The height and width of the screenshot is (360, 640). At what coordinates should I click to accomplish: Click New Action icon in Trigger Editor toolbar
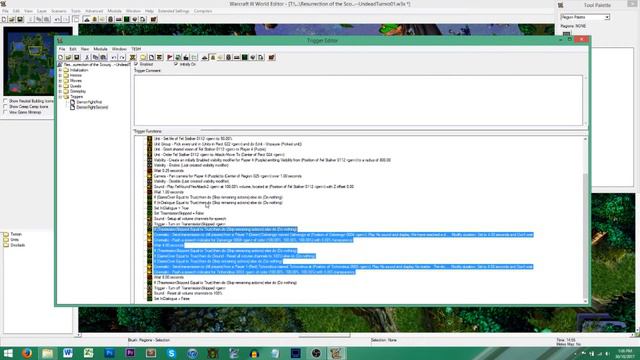(x=186, y=58)
